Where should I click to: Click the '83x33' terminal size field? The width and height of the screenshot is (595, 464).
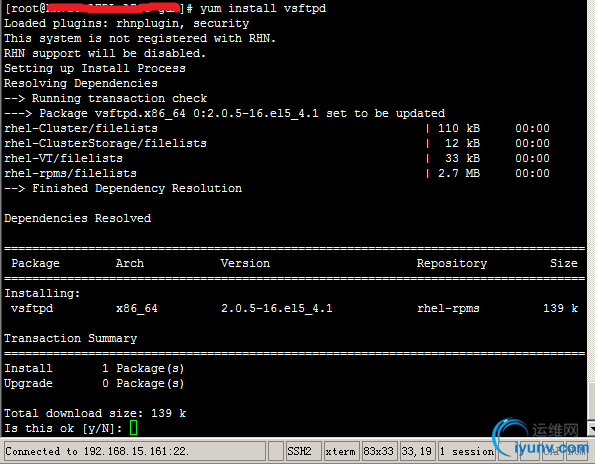[380, 451]
